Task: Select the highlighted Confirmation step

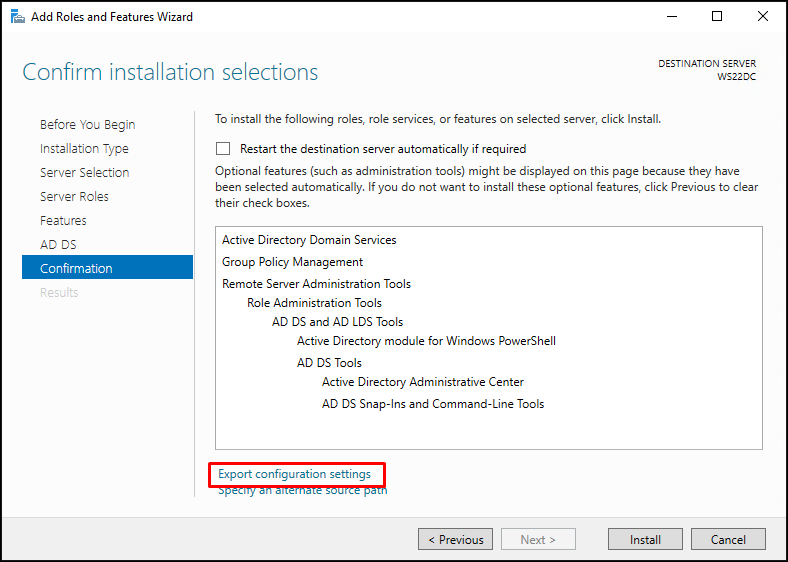Action: tap(108, 267)
